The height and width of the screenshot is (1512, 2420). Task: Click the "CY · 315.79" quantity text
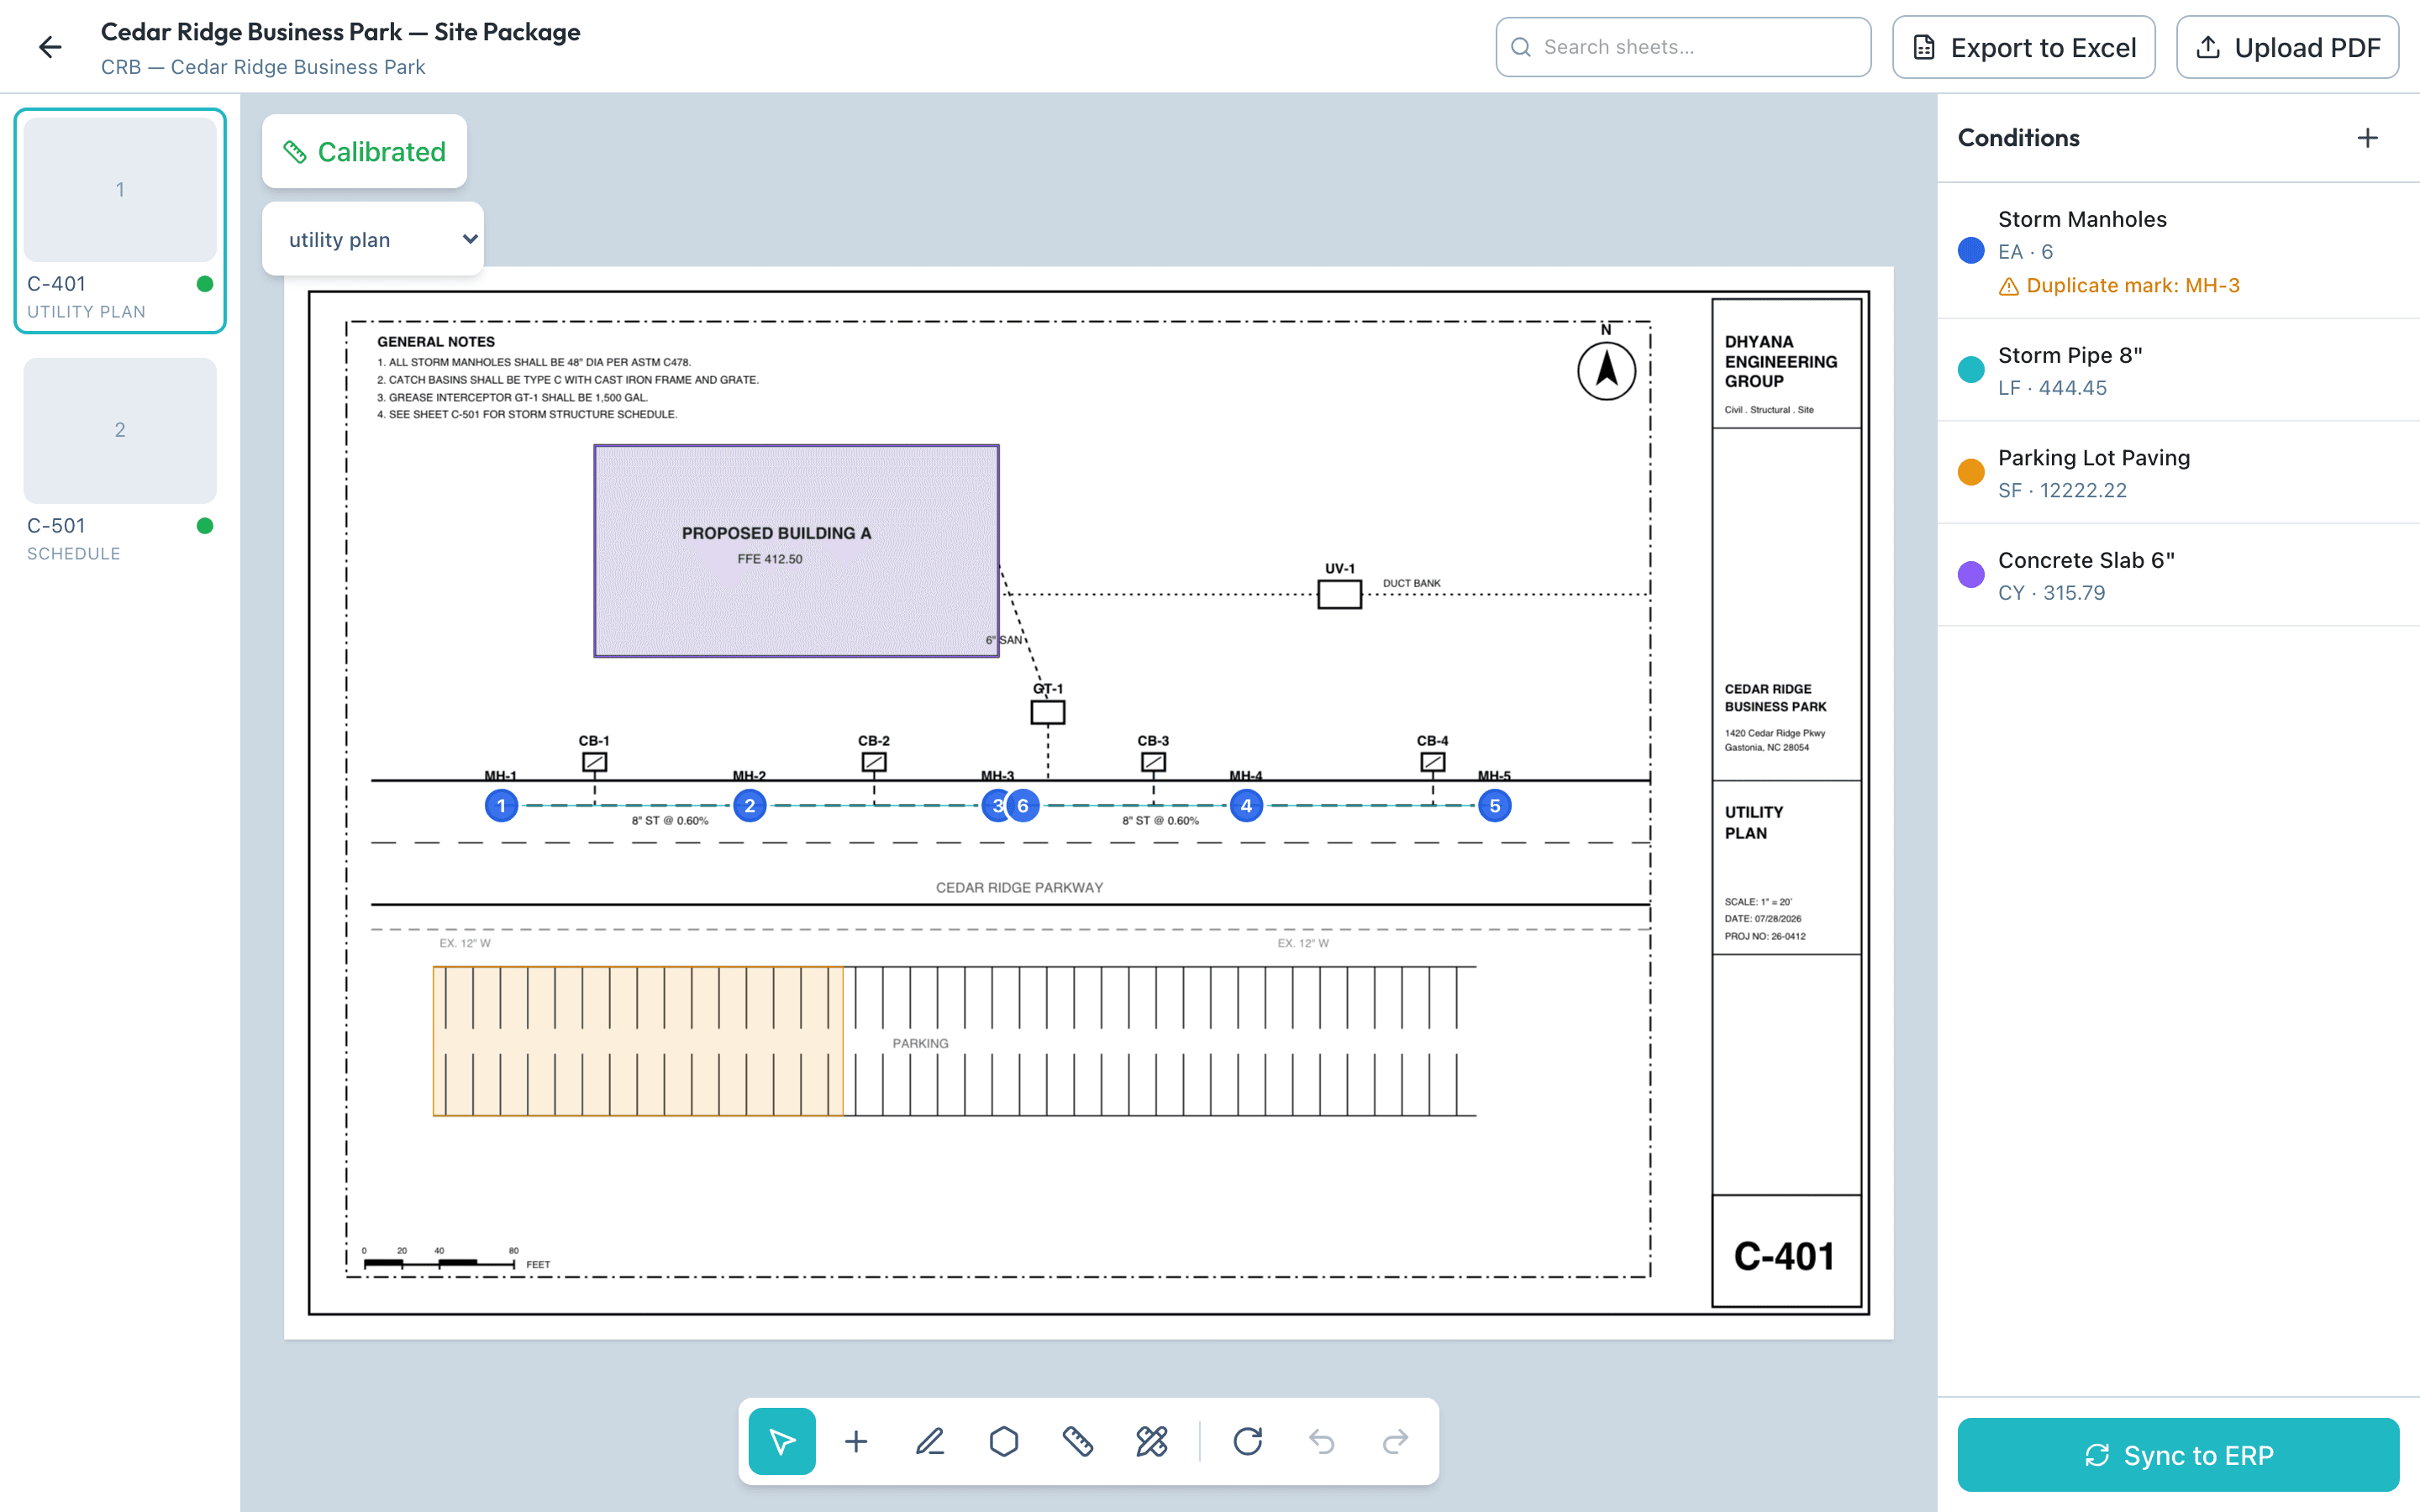pos(2051,593)
